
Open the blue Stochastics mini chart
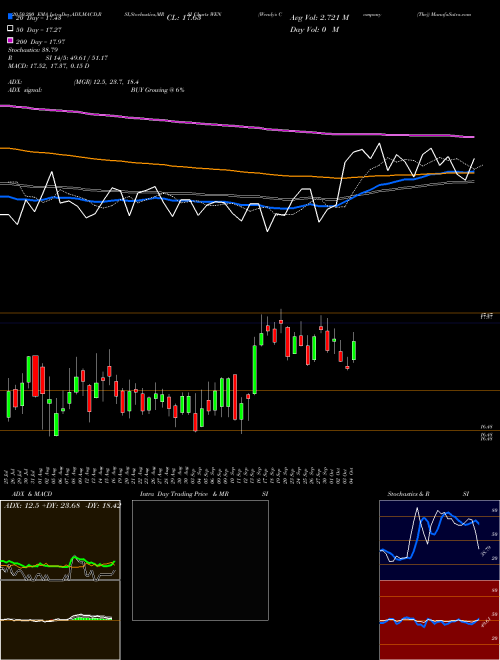click(439, 540)
